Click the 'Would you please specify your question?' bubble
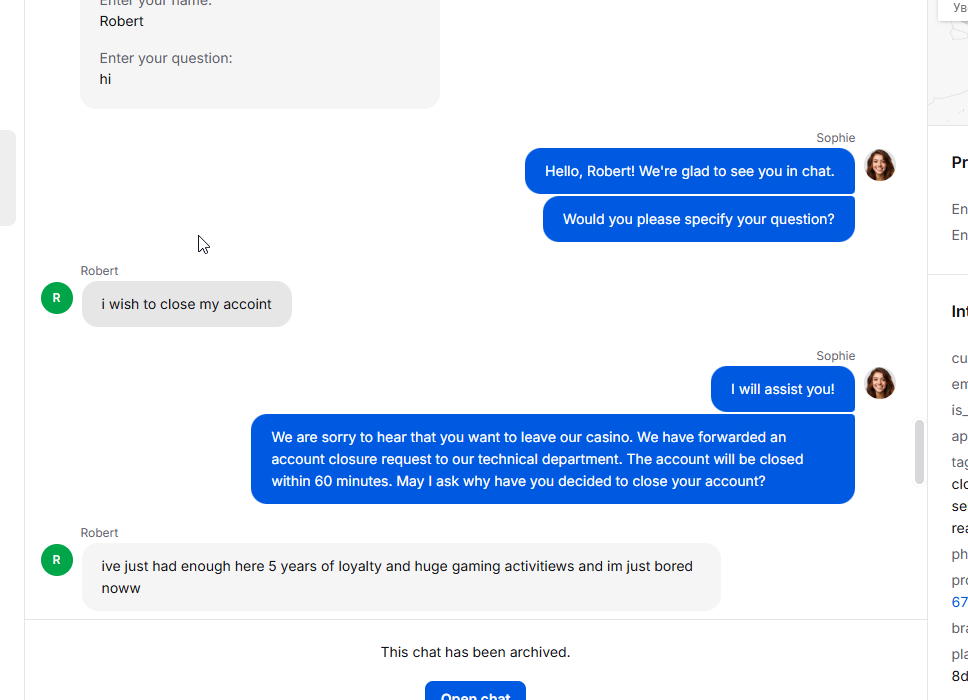 [699, 219]
